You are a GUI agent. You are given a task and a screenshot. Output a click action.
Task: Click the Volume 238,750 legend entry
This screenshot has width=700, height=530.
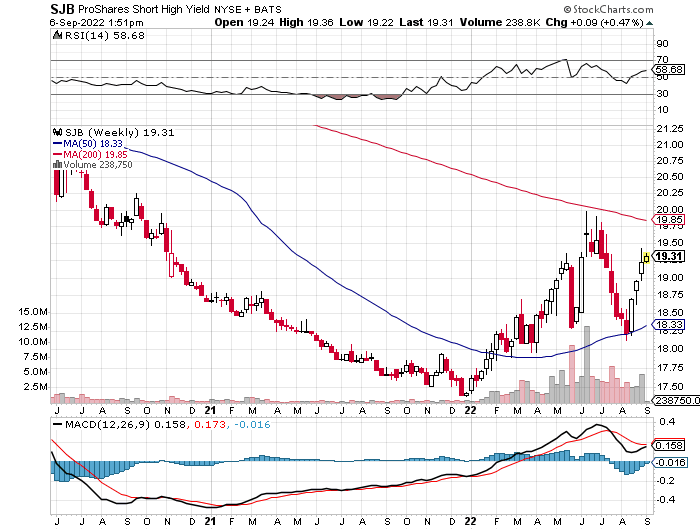pyautogui.click(x=98, y=164)
